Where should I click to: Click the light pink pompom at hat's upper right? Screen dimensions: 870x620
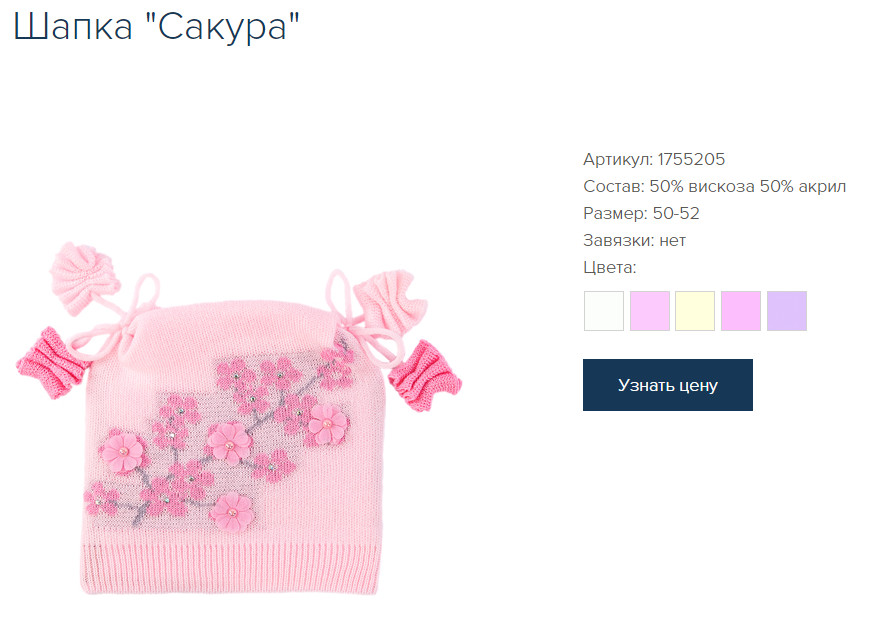click(x=390, y=301)
